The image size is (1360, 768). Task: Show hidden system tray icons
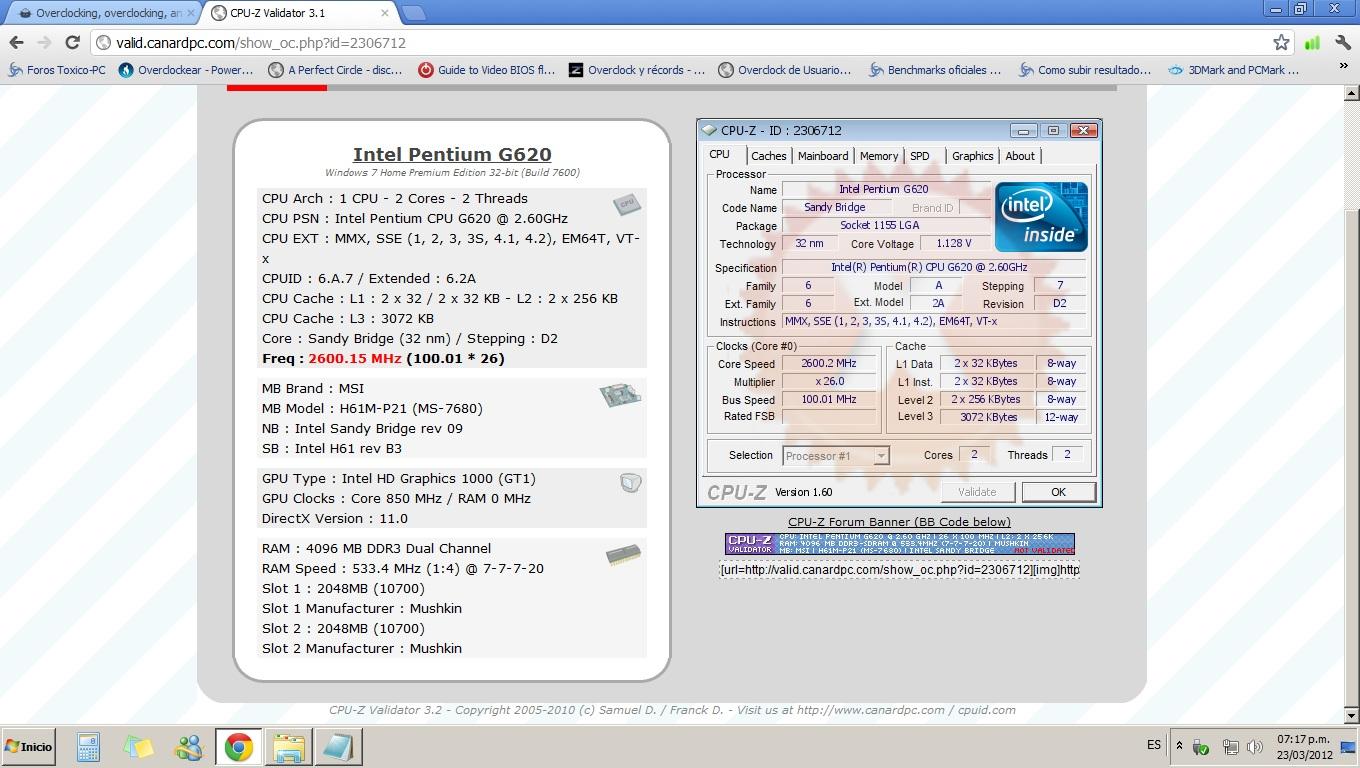click(1179, 746)
